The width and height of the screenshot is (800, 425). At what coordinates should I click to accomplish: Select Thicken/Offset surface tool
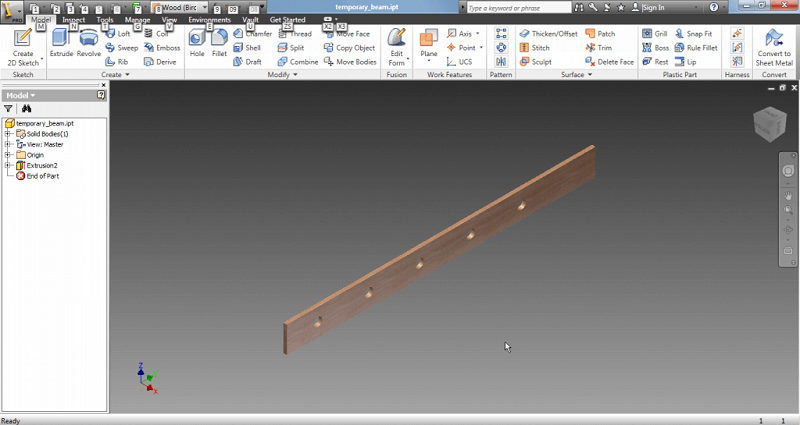[x=548, y=34]
